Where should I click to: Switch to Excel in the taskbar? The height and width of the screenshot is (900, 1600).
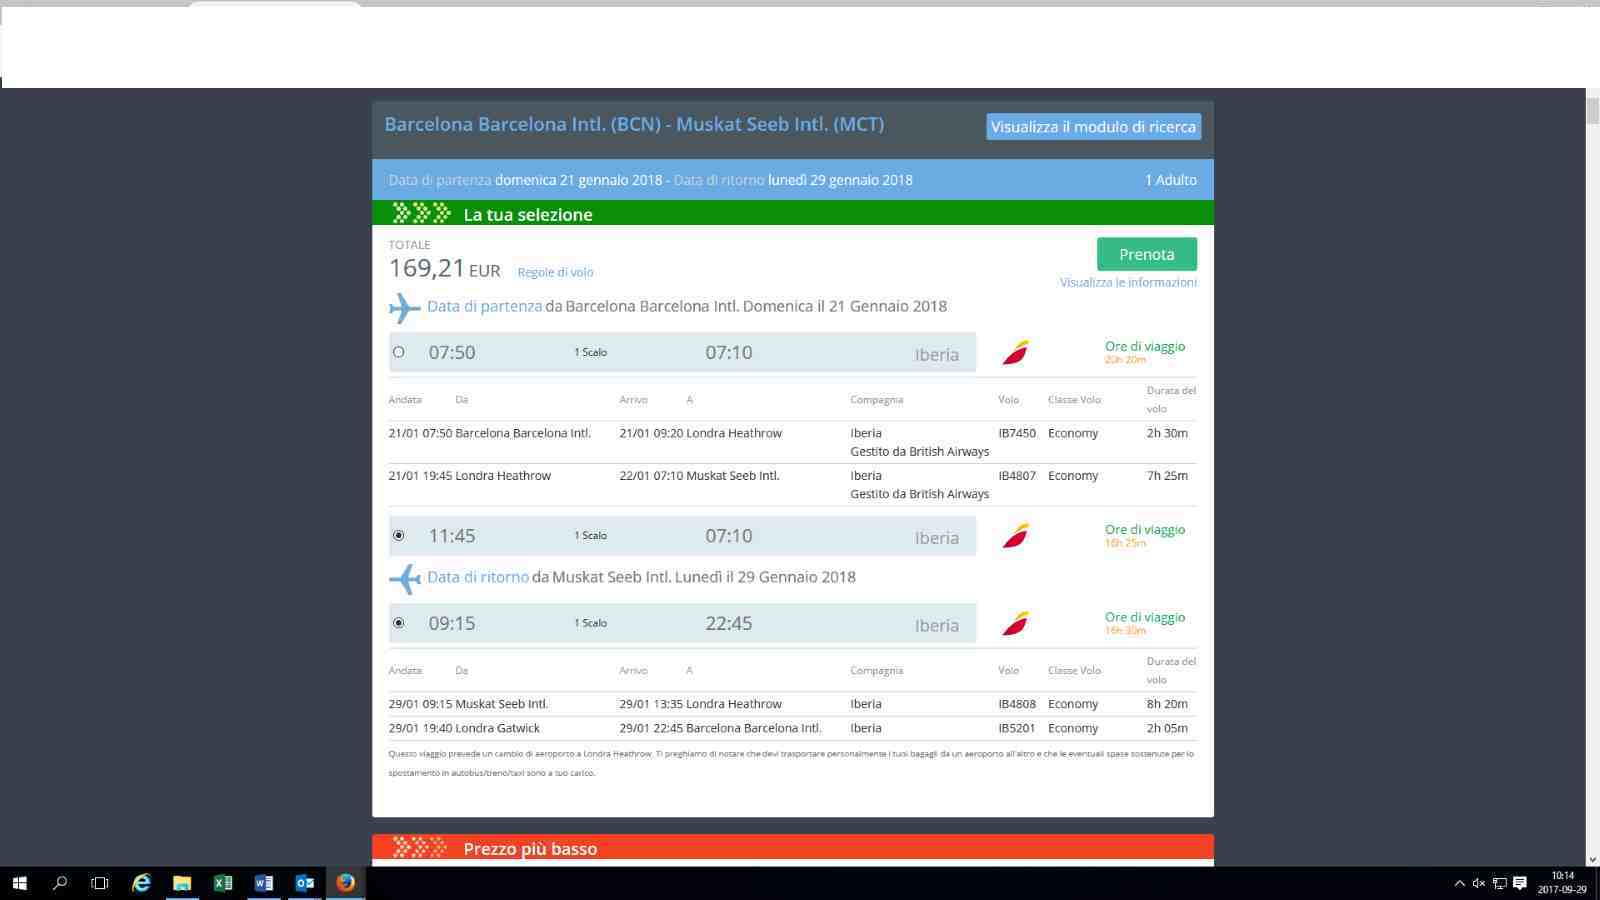pyautogui.click(x=223, y=883)
